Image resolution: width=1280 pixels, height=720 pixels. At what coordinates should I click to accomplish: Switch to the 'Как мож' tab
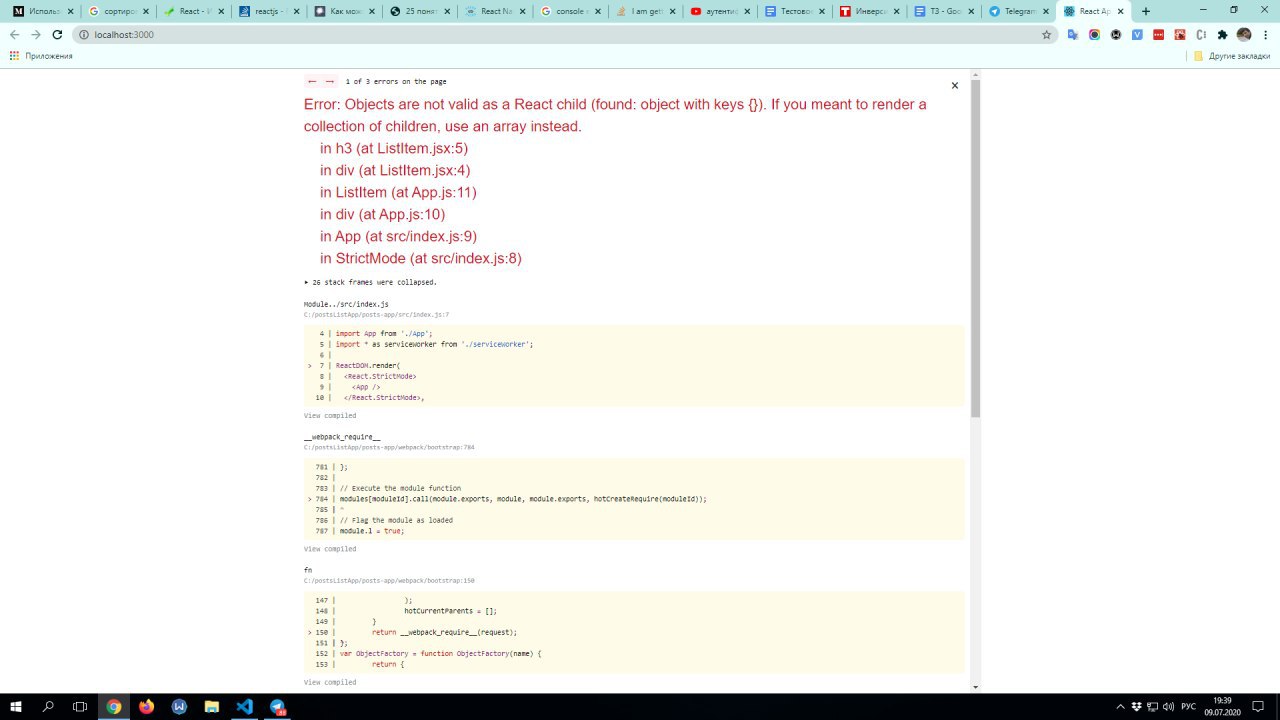[343, 11]
